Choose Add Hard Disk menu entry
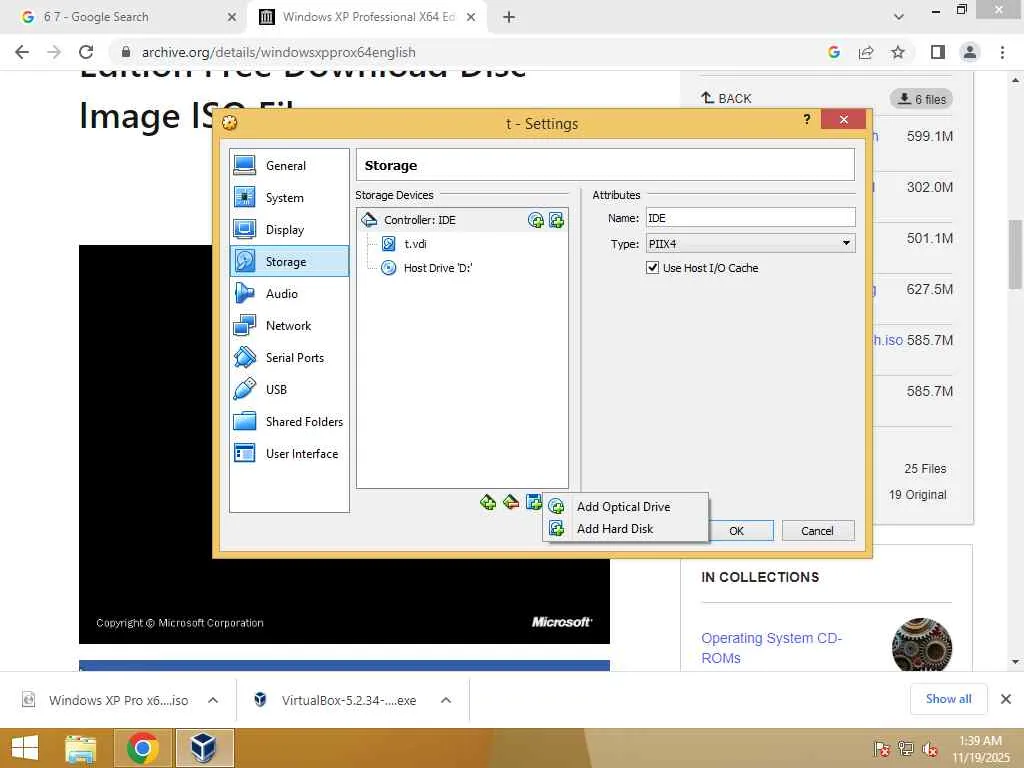Screen dimensions: 1024x768 [x=626, y=529]
